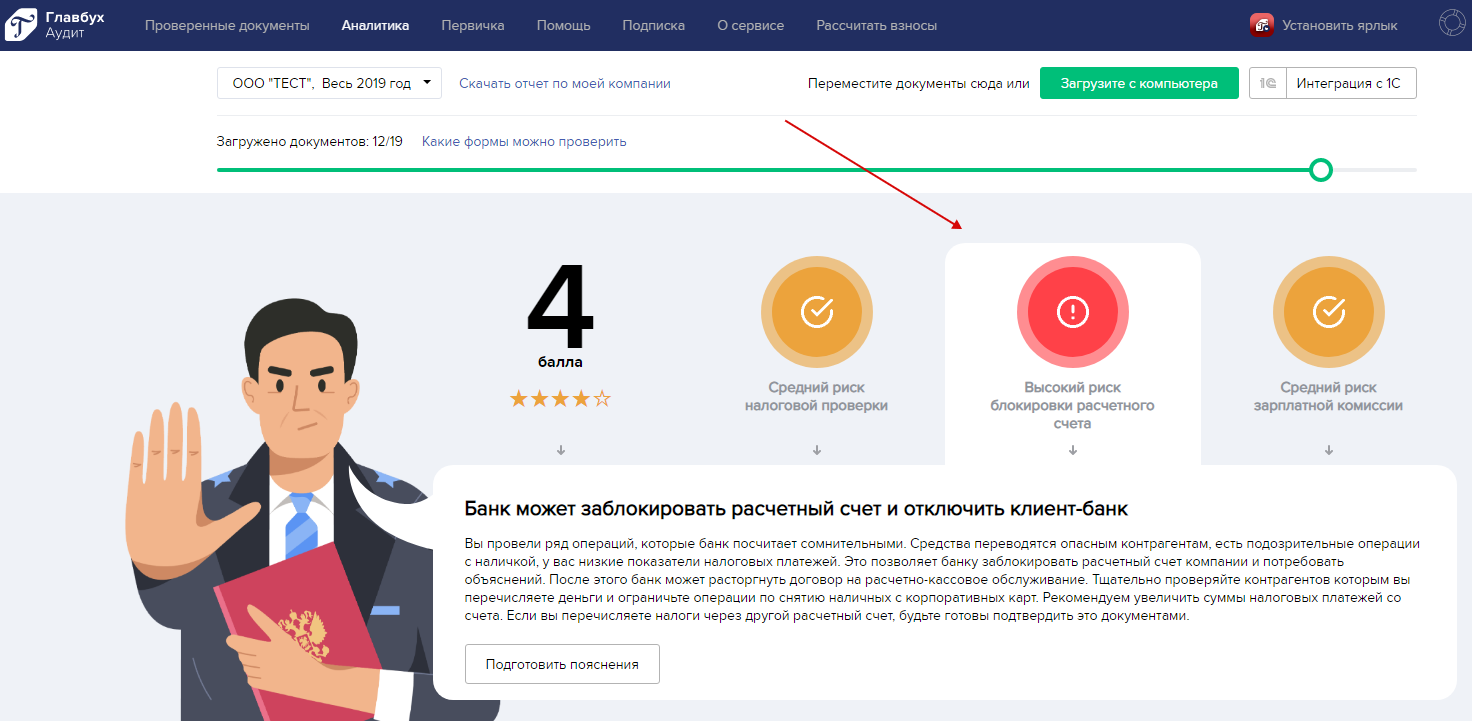Click the Установить ярлык link
Screen dimensions: 1472x721
click(x=1340, y=26)
